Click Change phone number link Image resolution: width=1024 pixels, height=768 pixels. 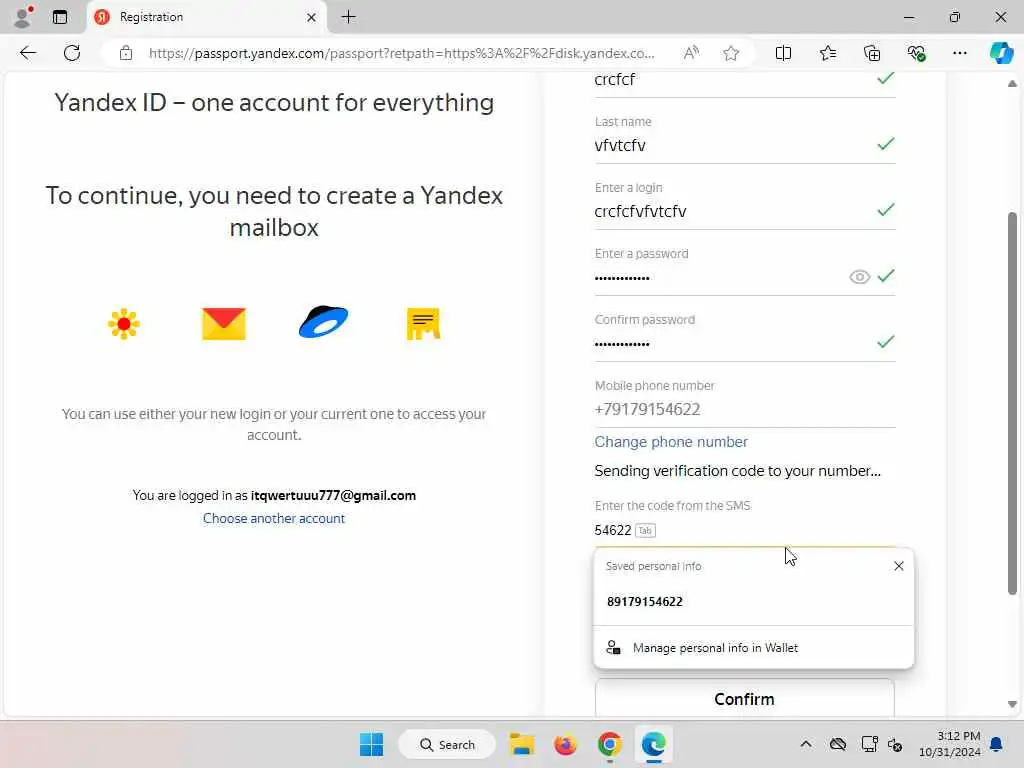pos(671,442)
